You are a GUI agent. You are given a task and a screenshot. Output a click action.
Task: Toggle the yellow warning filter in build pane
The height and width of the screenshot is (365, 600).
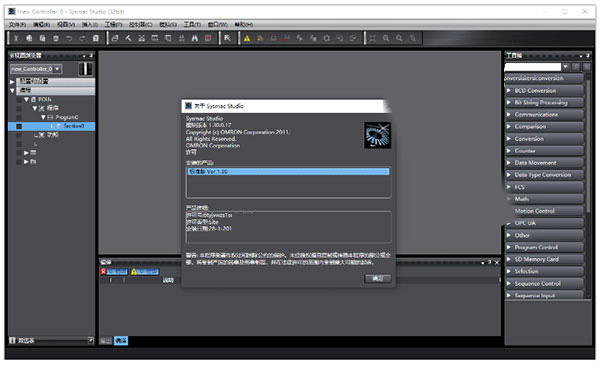click(145, 272)
